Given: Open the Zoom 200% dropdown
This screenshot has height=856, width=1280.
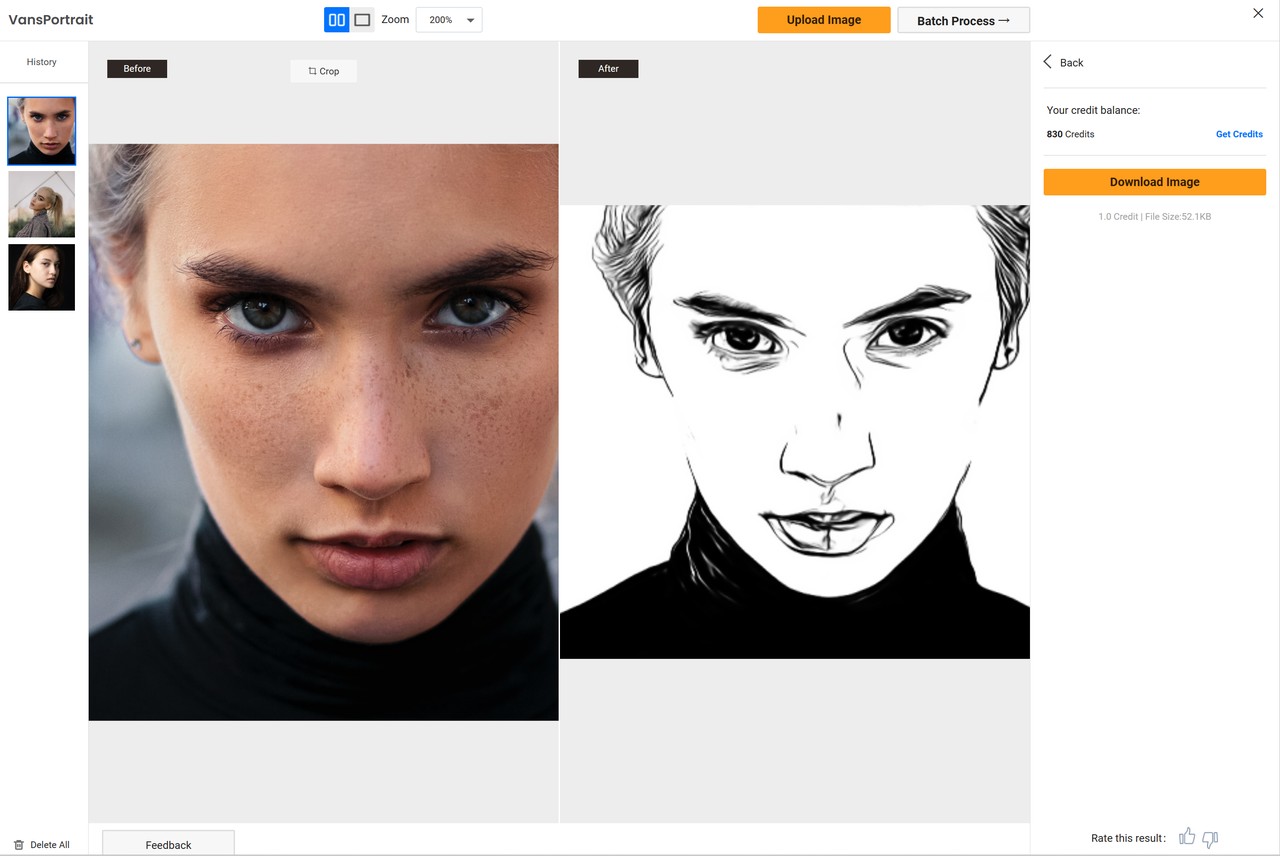Looking at the screenshot, I should pos(449,20).
